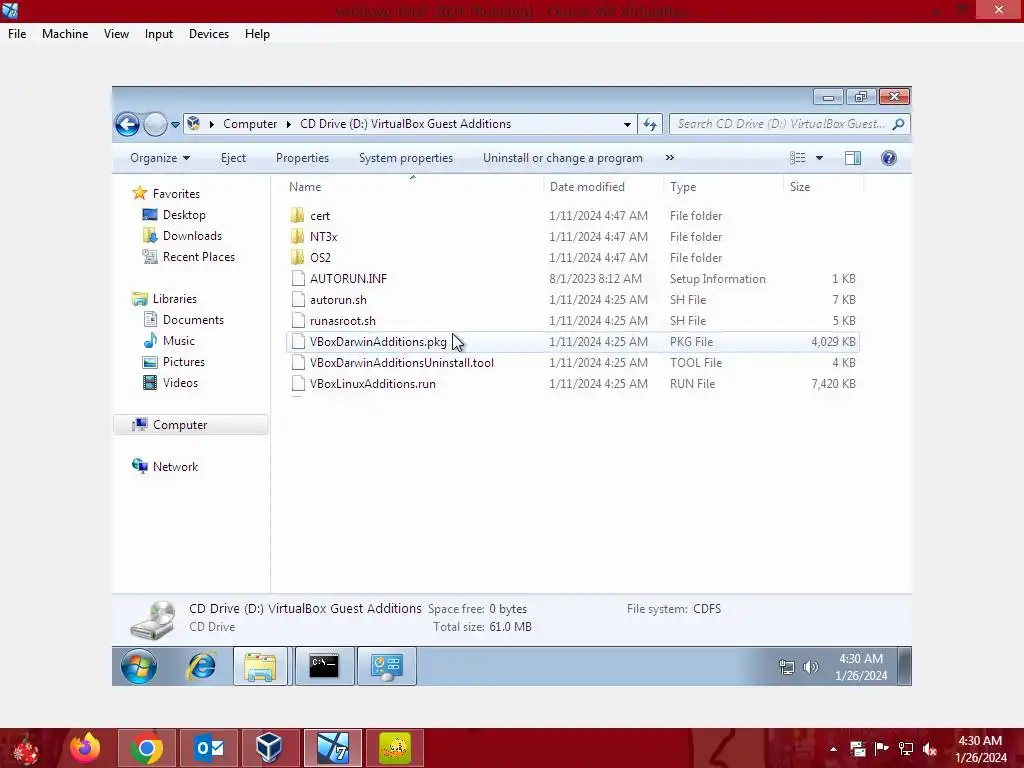Open Music library

(x=178, y=341)
